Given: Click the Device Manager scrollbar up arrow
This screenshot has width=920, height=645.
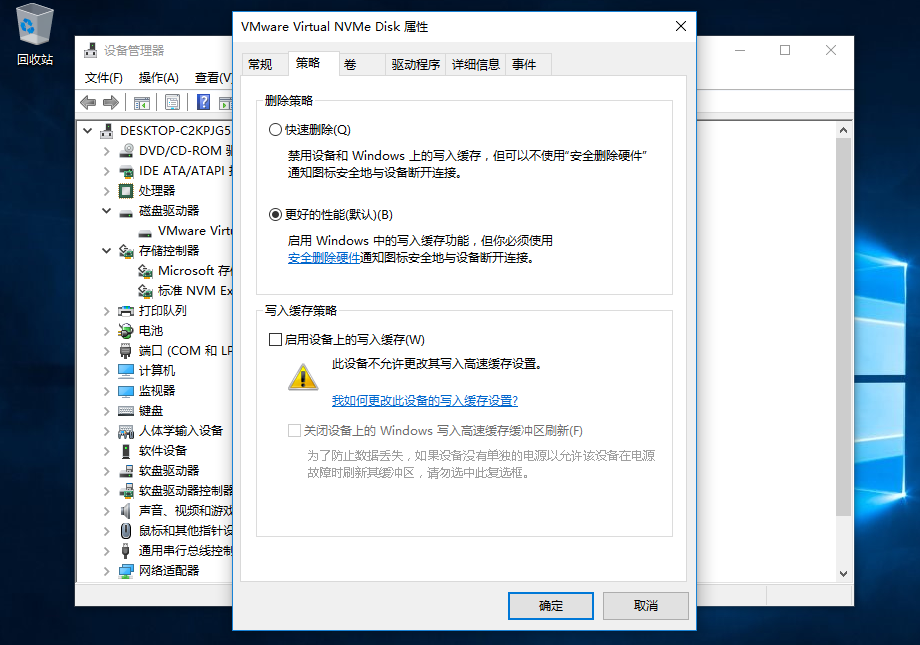Looking at the screenshot, I should coord(843,130).
